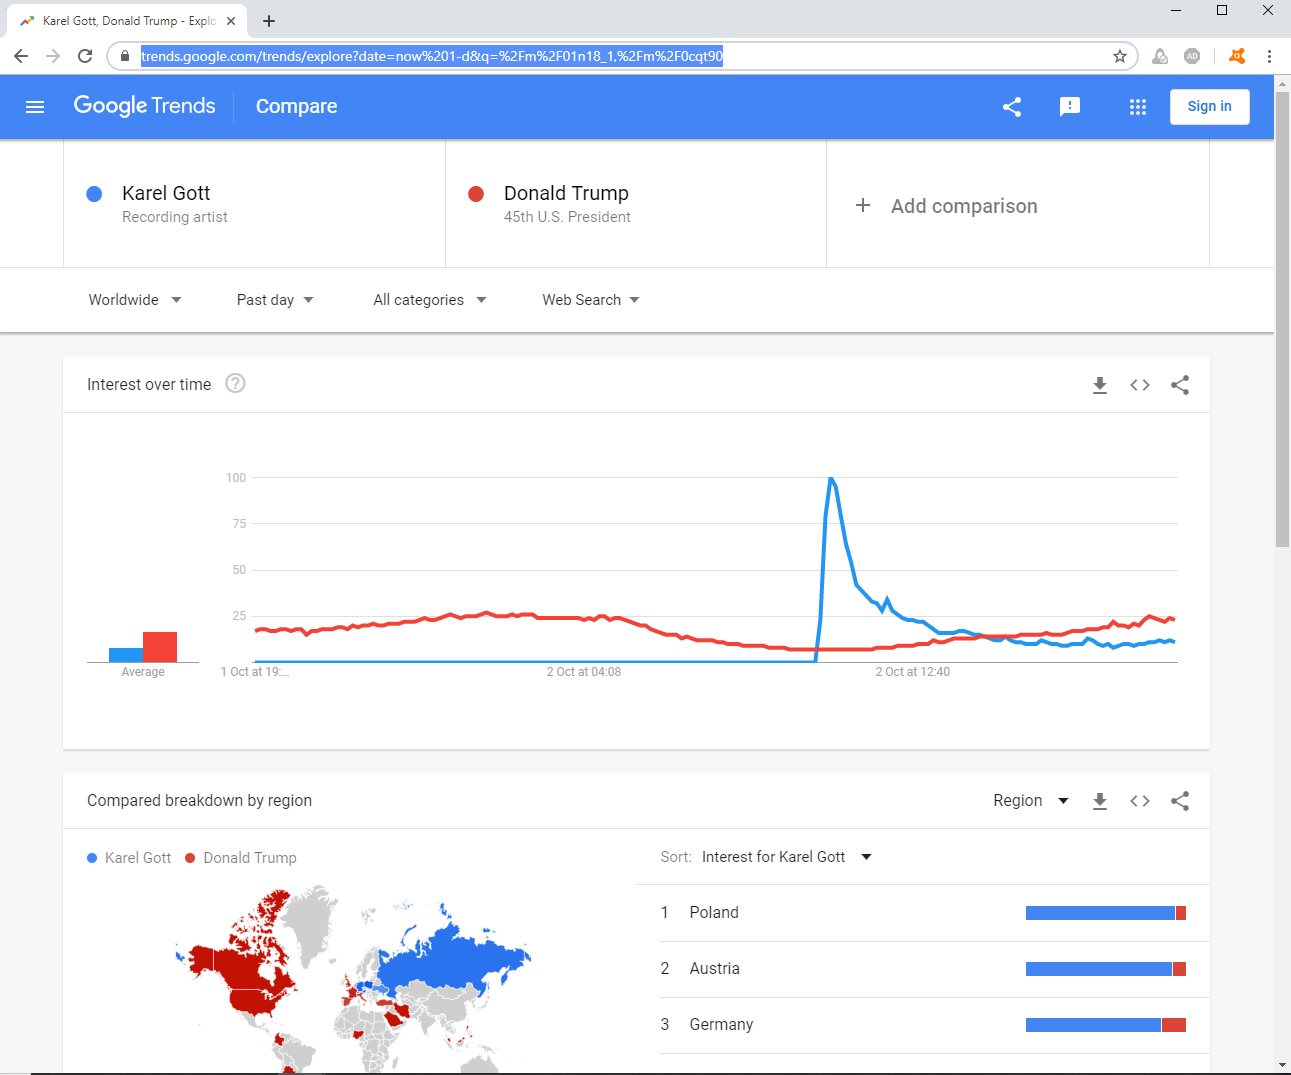Open the Chrome three-dot menu
The width and height of the screenshot is (1291, 1075).
tap(1270, 56)
